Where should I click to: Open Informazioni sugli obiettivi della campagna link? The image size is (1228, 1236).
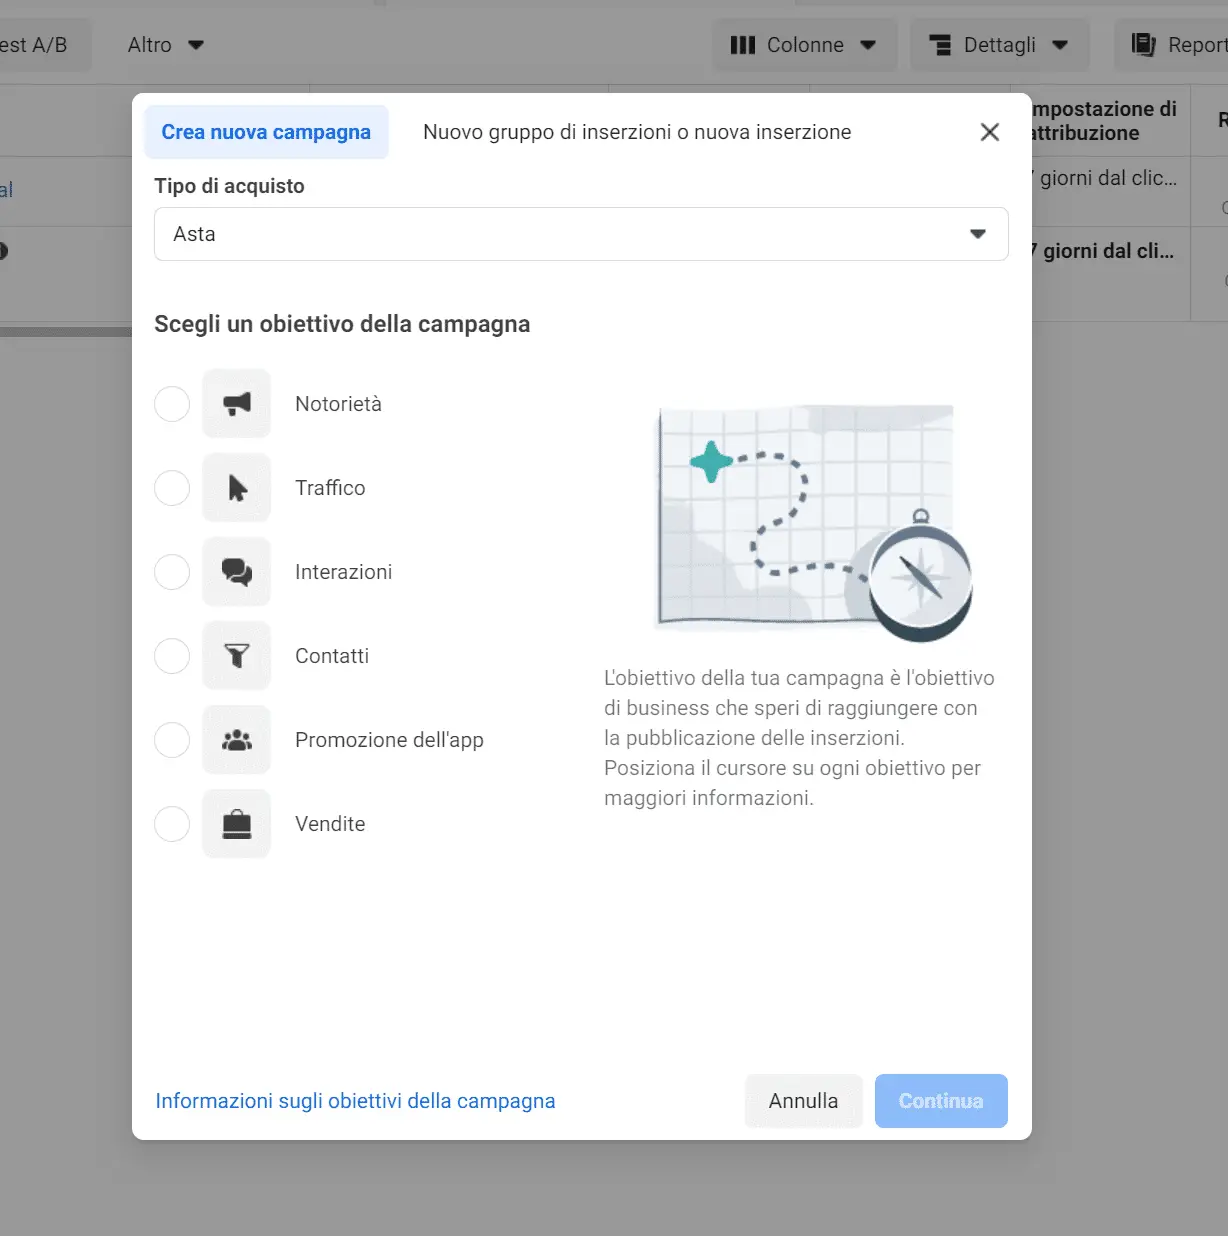tap(355, 1101)
